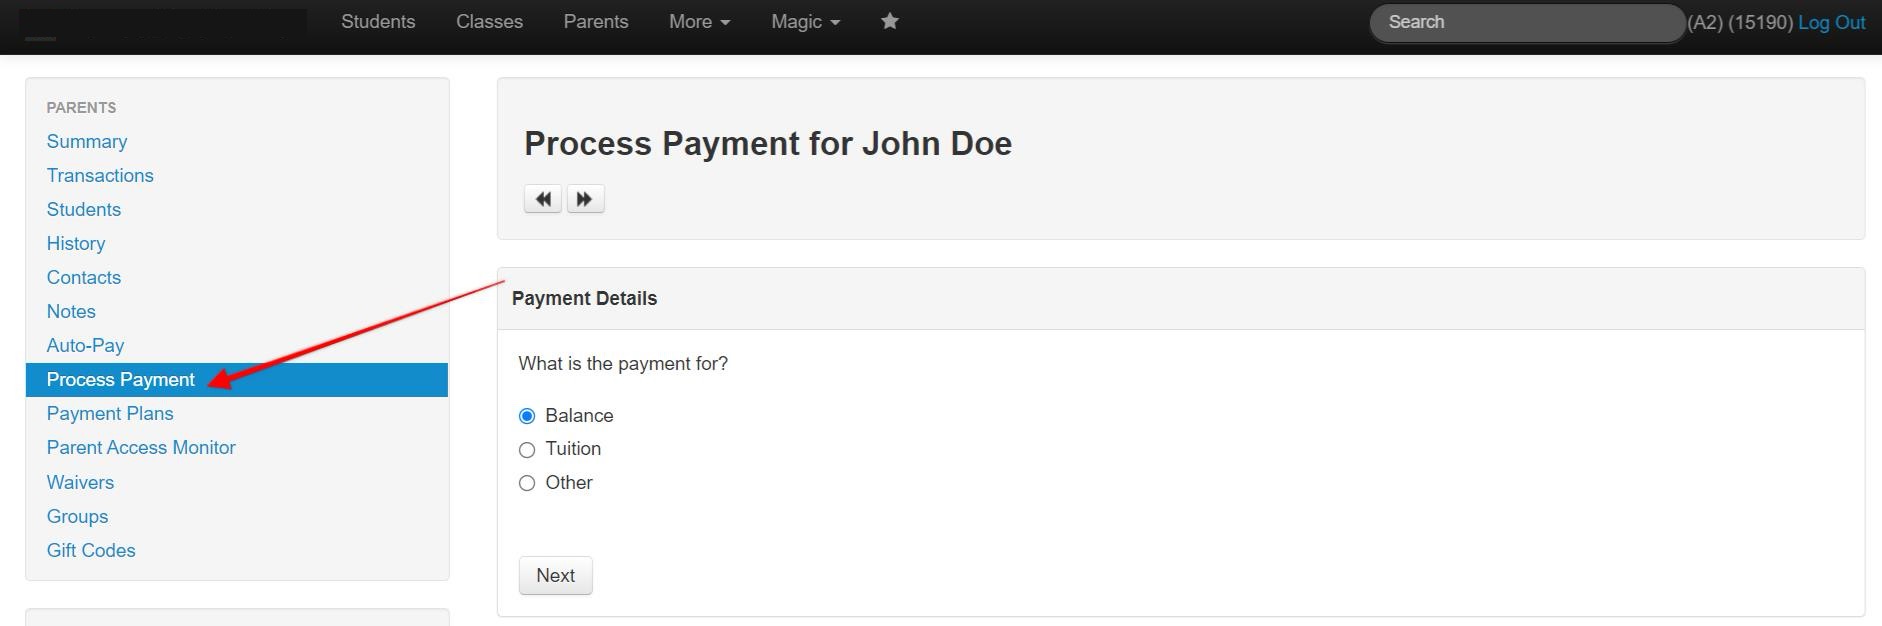Click the star favorites icon in navbar
Image resolution: width=1882 pixels, height=626 pixels.
[x=889, y=21]
